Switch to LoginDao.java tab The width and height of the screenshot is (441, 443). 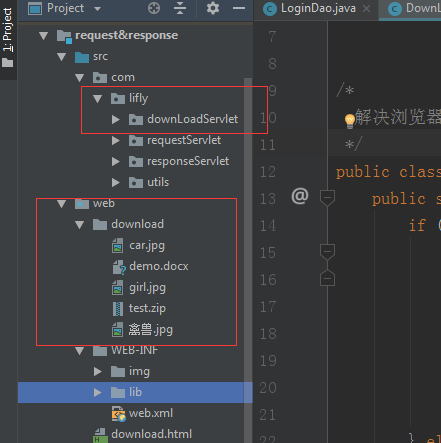(x=318, y=8)
